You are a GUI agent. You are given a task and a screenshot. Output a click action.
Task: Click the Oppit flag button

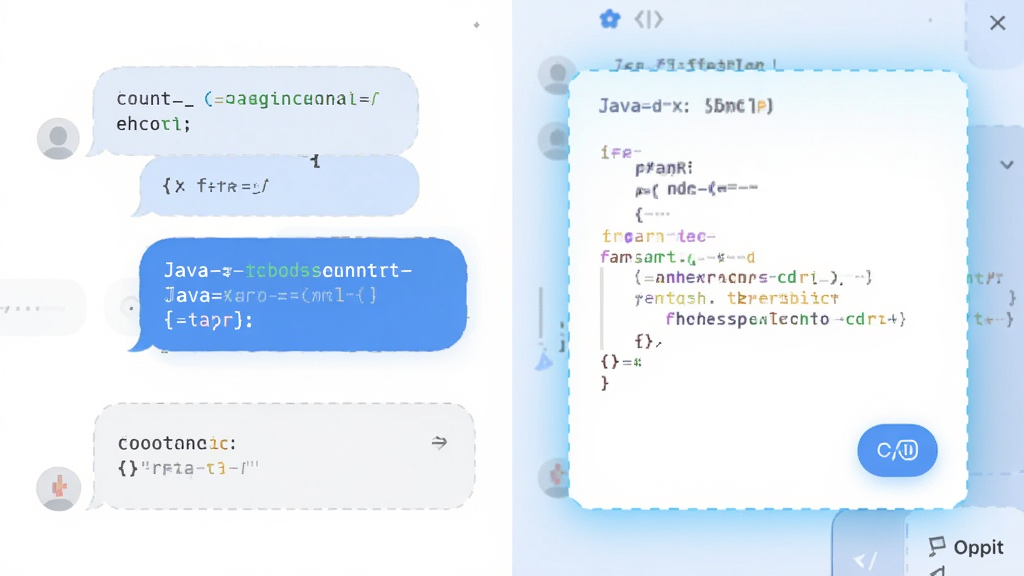coord(966,547)
